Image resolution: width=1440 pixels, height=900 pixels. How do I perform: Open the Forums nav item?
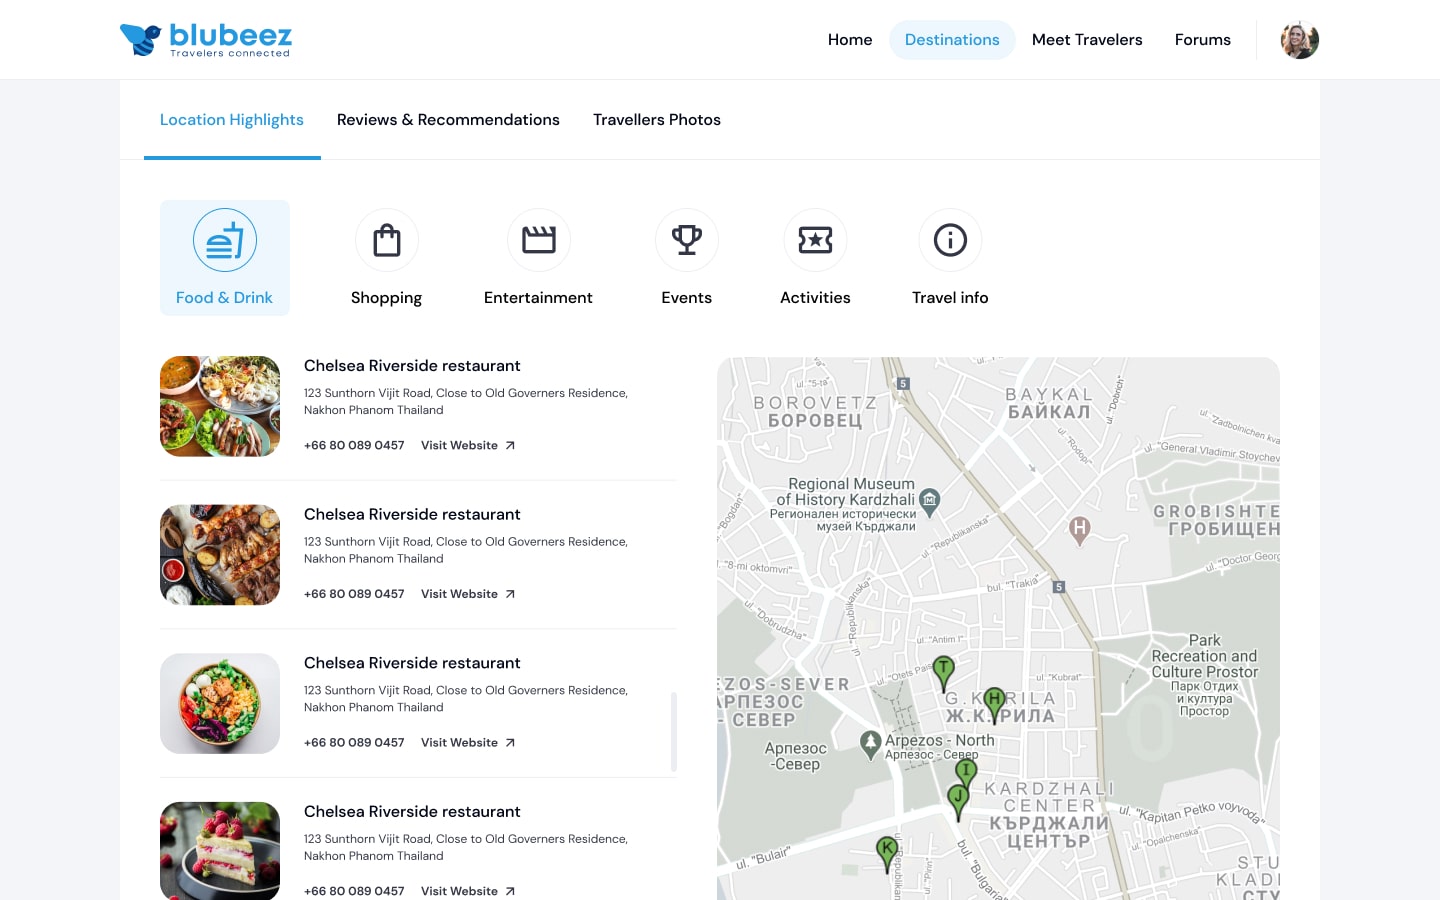click(1203, 40)
